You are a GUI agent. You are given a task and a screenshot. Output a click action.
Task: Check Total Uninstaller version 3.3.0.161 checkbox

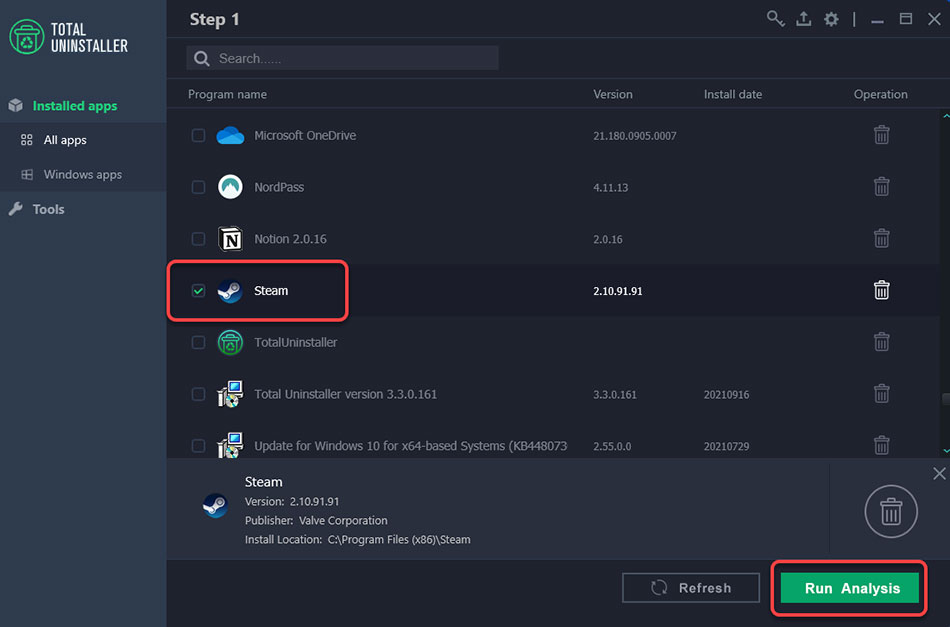pyautogui.click(x=198, y=394)
